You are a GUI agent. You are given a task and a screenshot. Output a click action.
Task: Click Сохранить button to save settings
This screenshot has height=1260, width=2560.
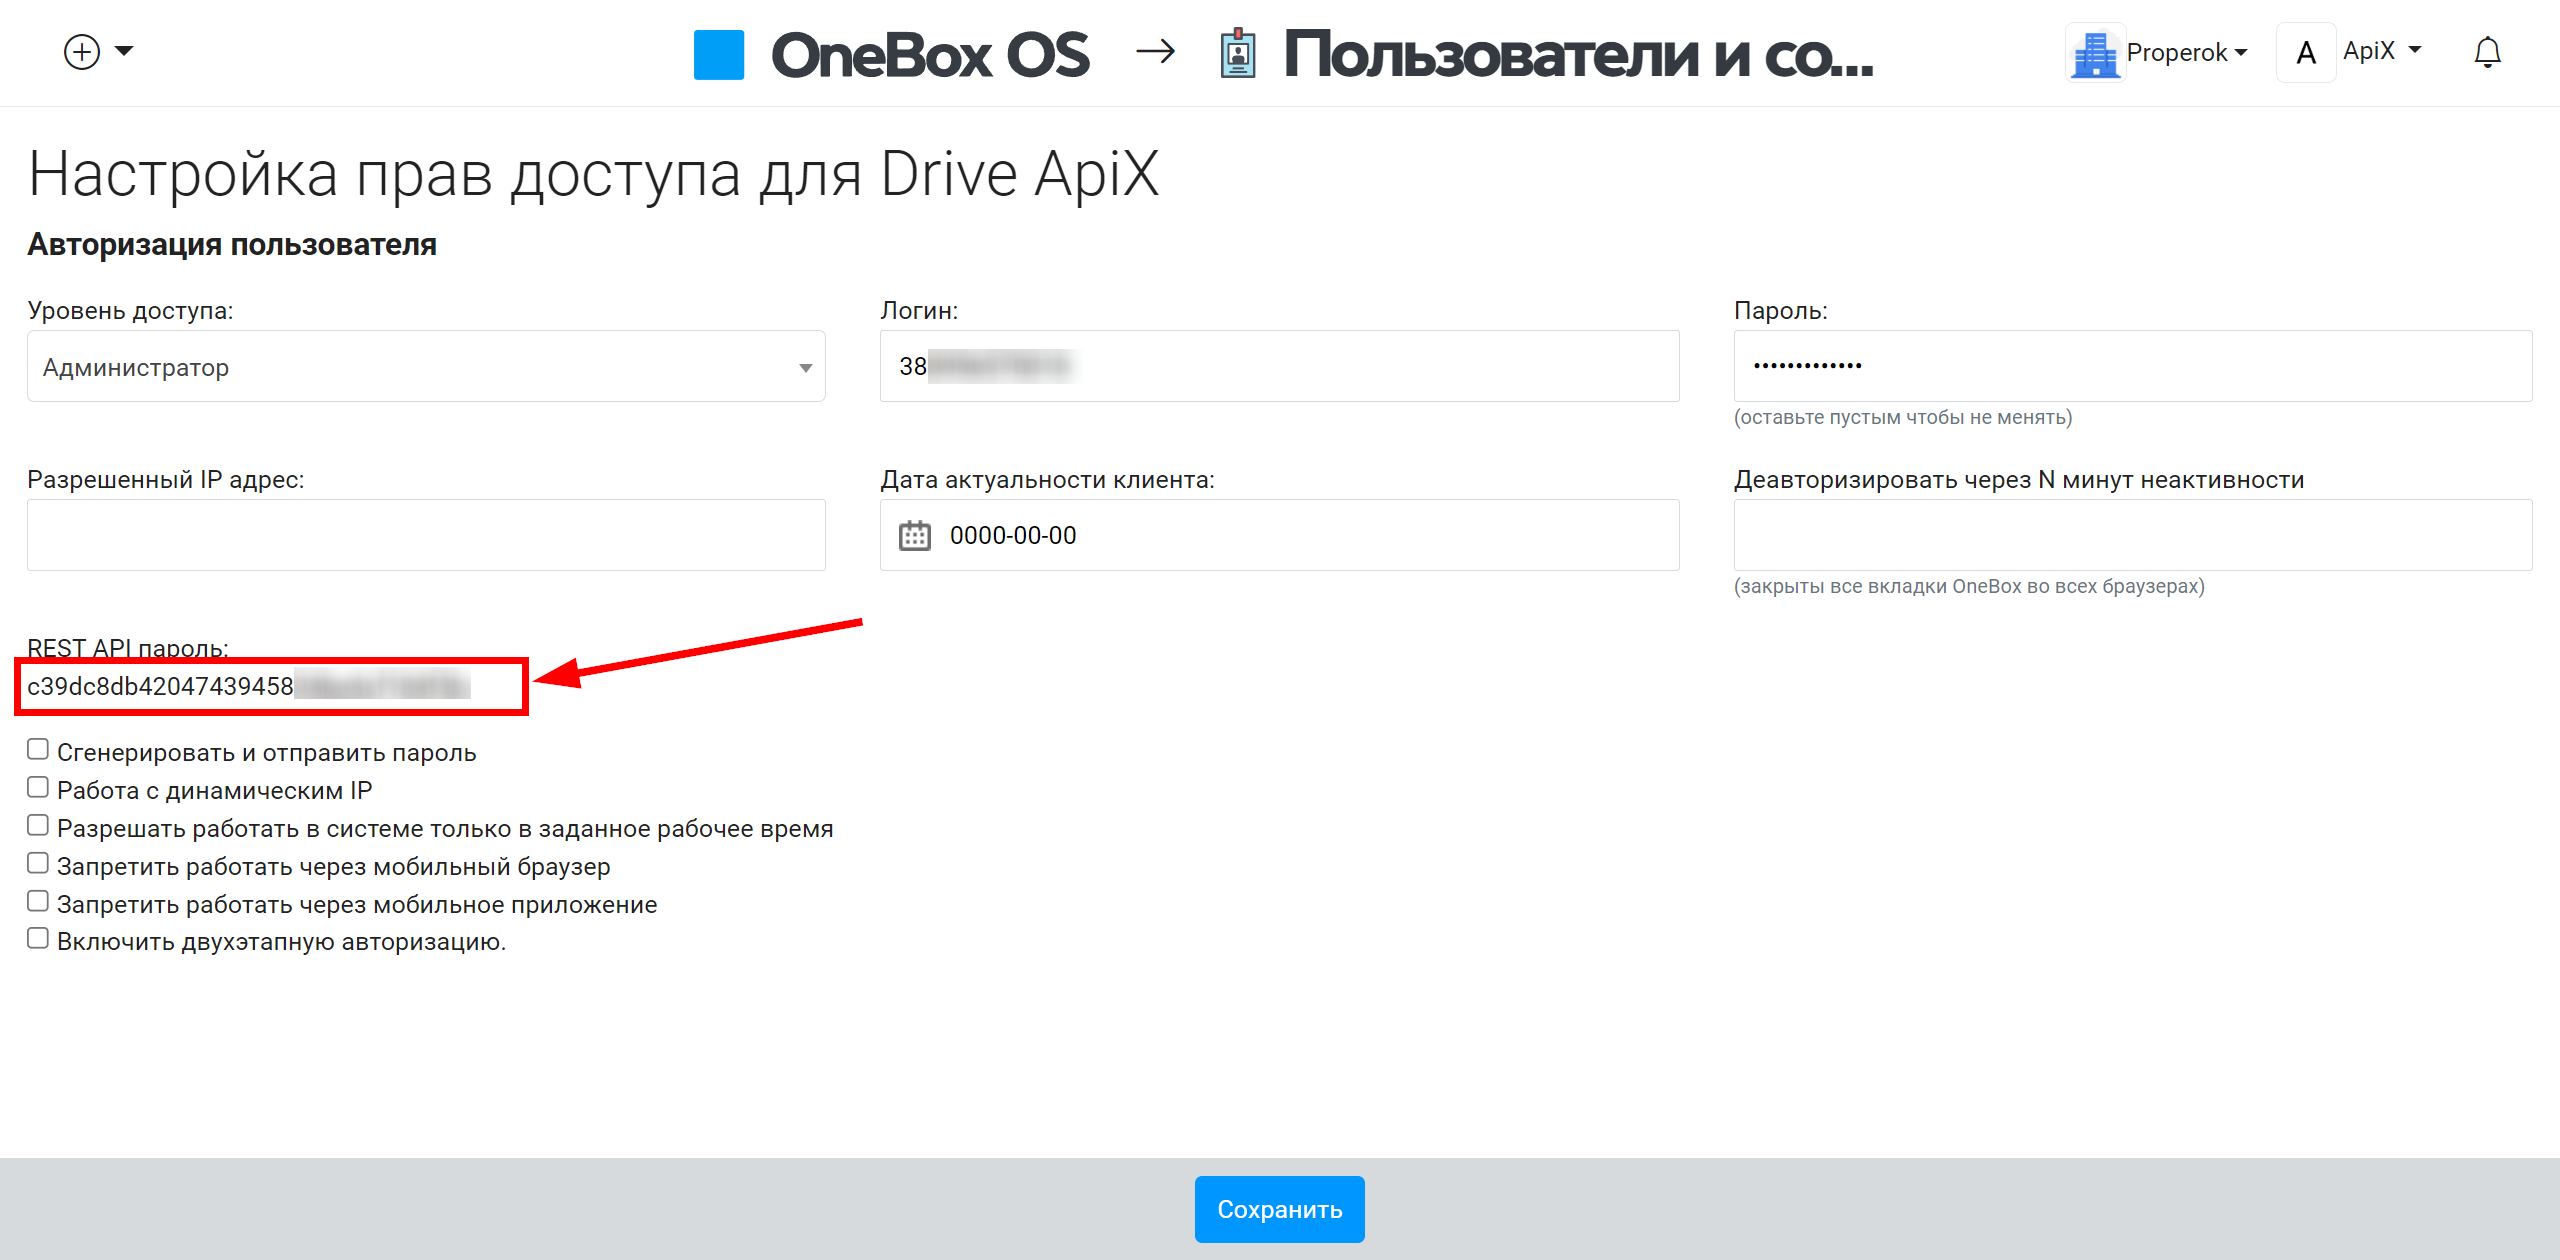[1280, 1208]
